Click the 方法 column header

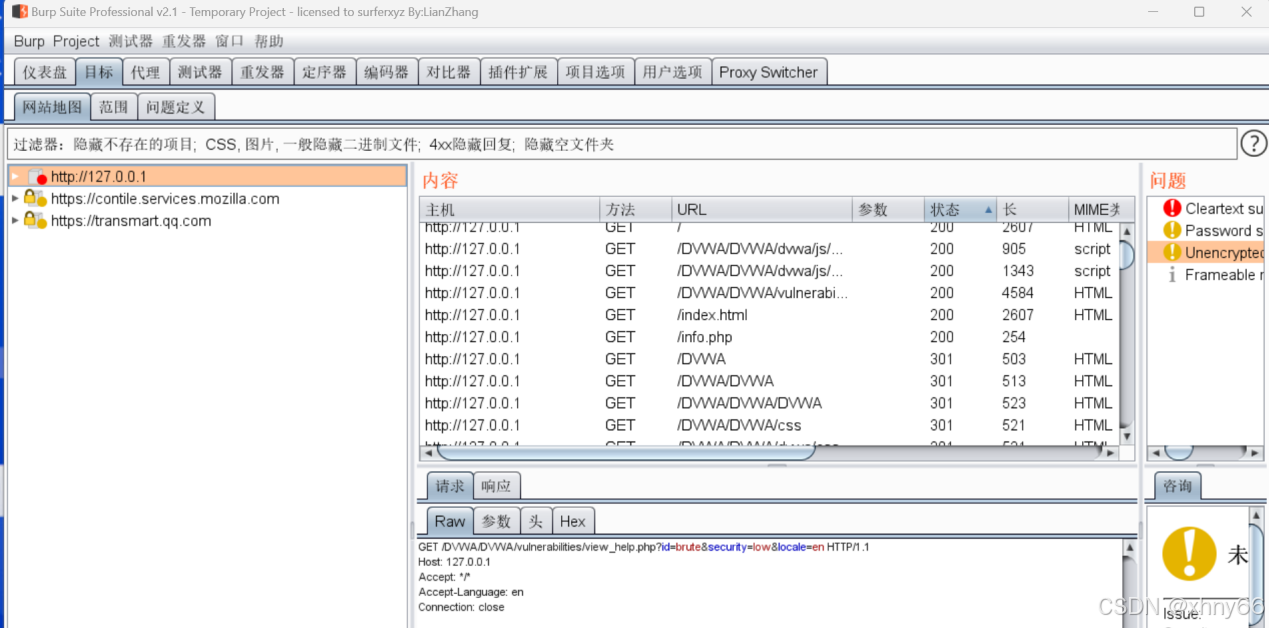(x=635, y=209)
